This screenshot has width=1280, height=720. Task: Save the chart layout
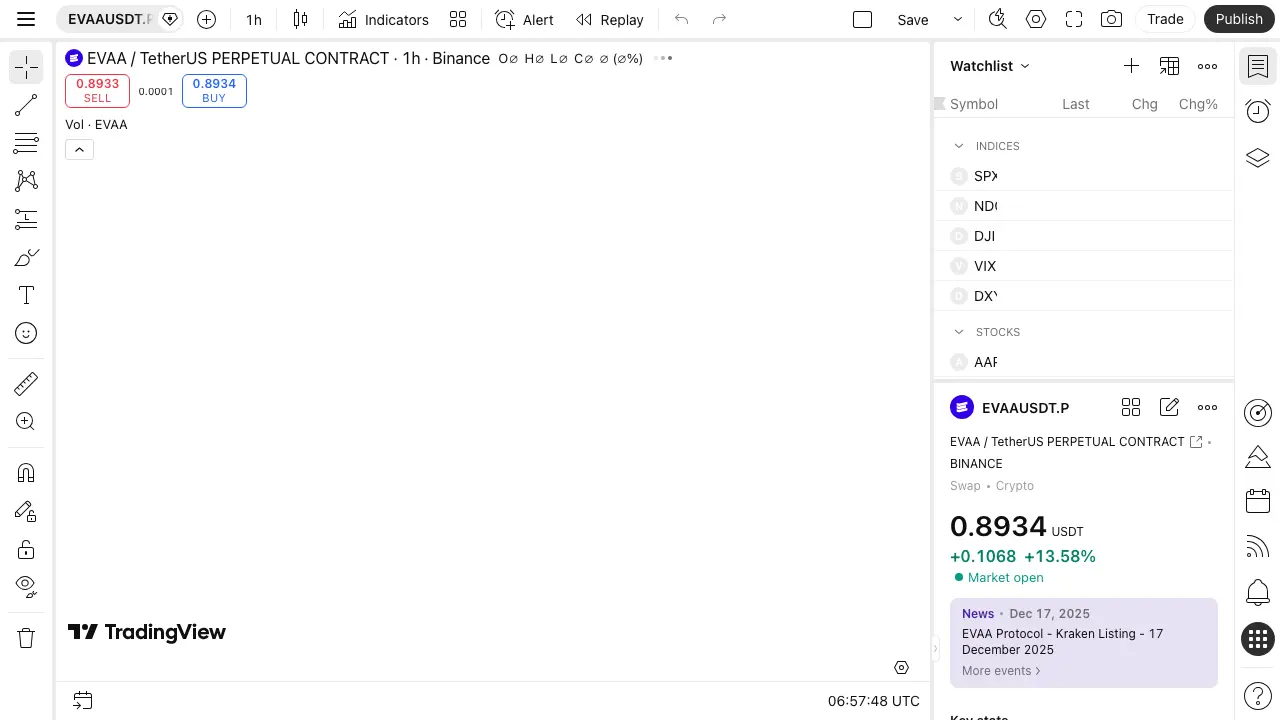click(913, 19)
